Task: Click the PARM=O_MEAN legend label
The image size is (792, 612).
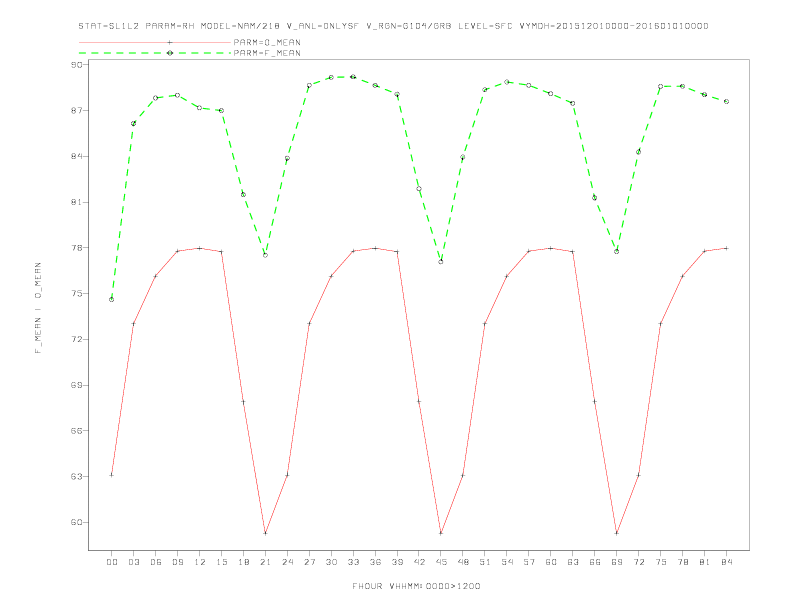Action: click(x=267, y=42)
